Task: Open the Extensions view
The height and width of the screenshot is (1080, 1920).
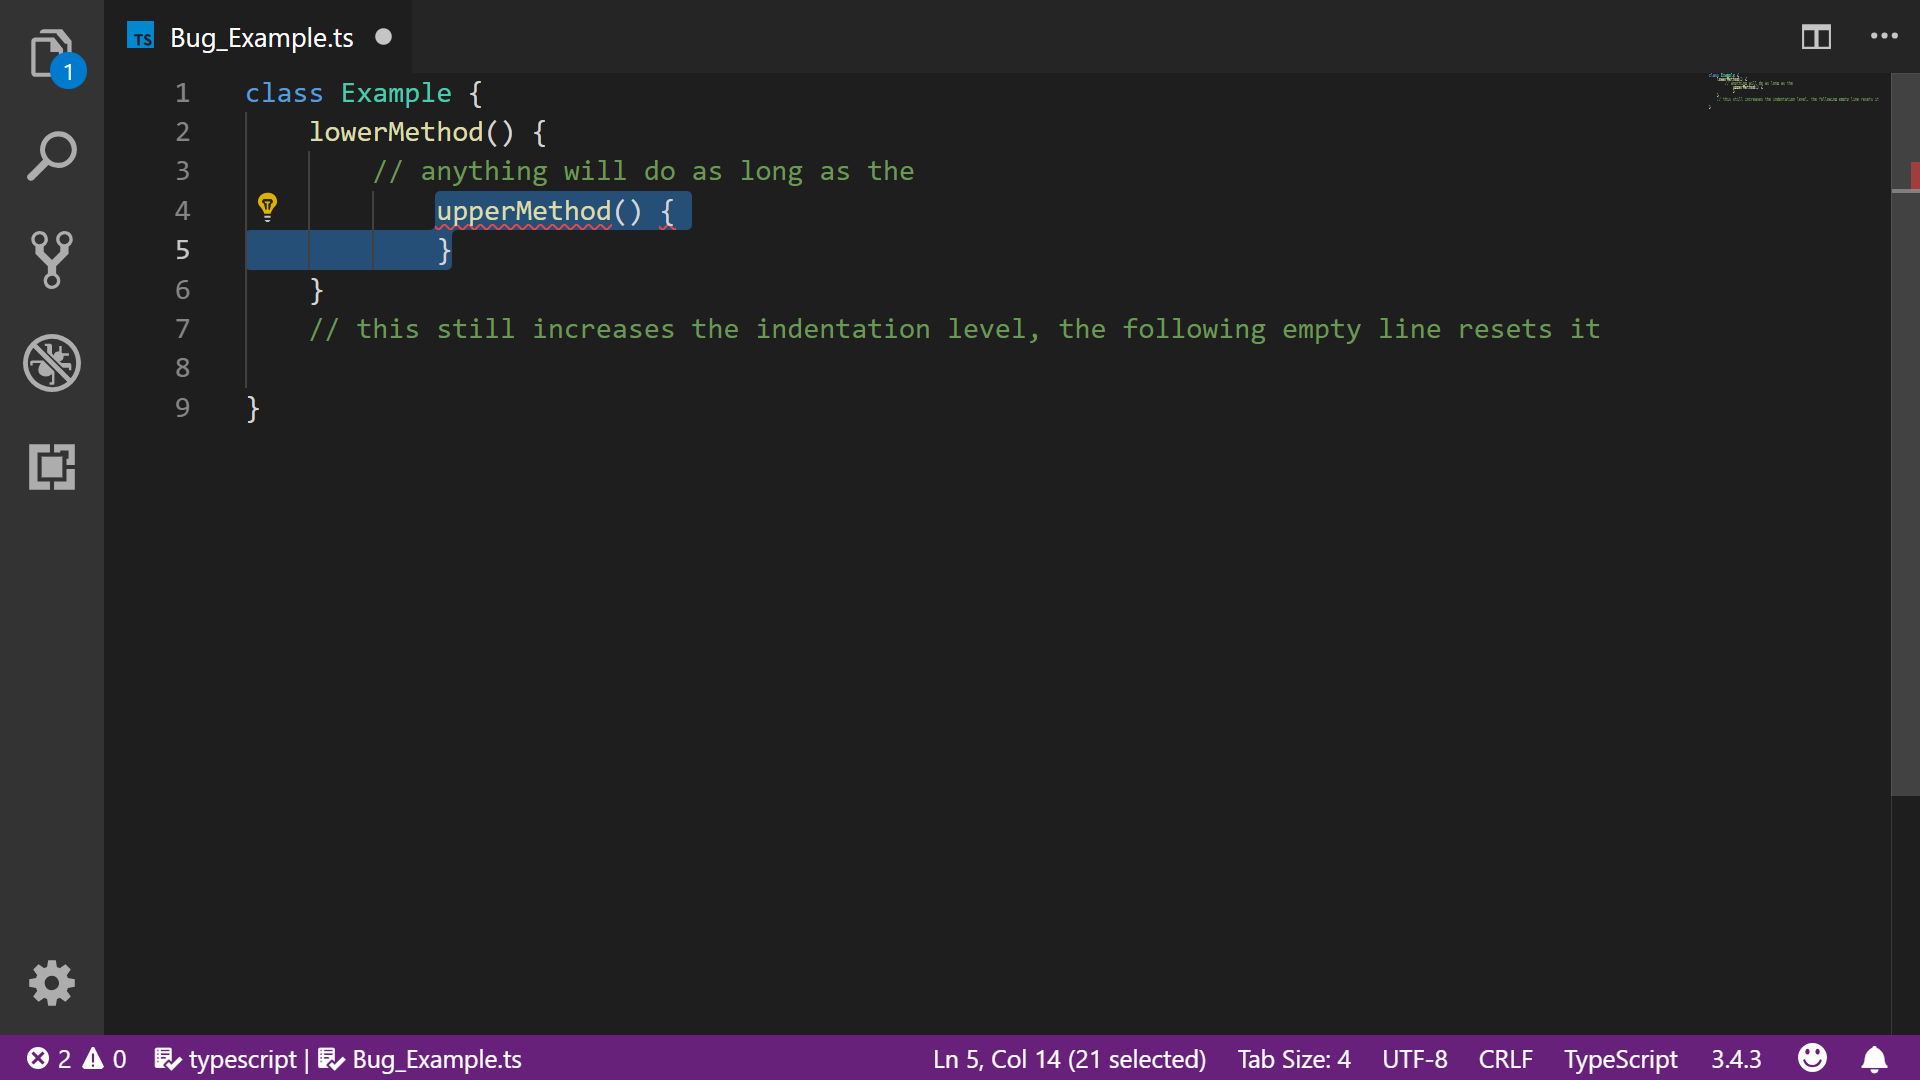Action: (x=51, y=467)
